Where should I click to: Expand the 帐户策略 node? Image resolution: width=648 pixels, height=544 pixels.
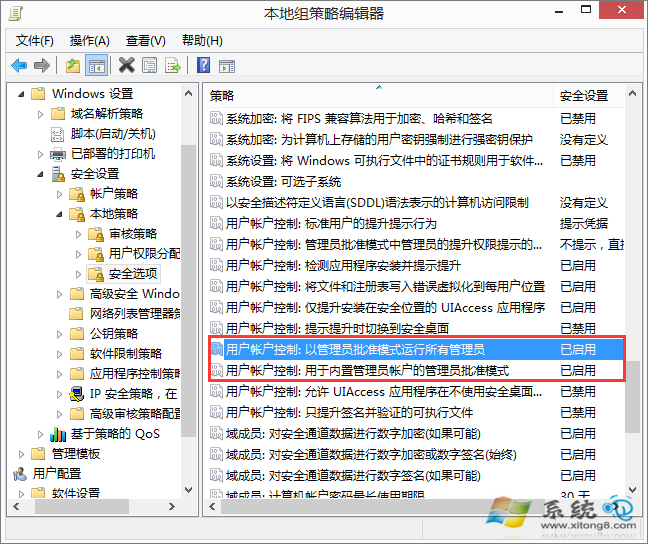tap(59, 194)
